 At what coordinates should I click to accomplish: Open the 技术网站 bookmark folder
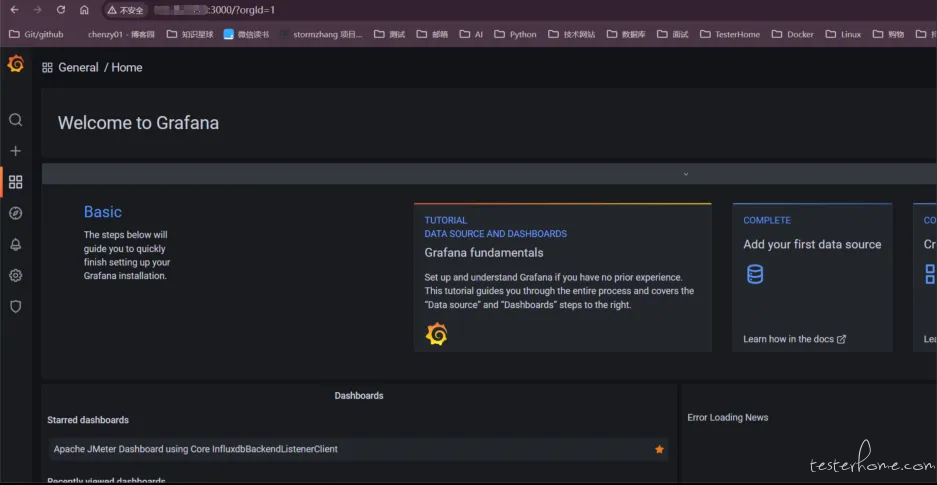572,34
